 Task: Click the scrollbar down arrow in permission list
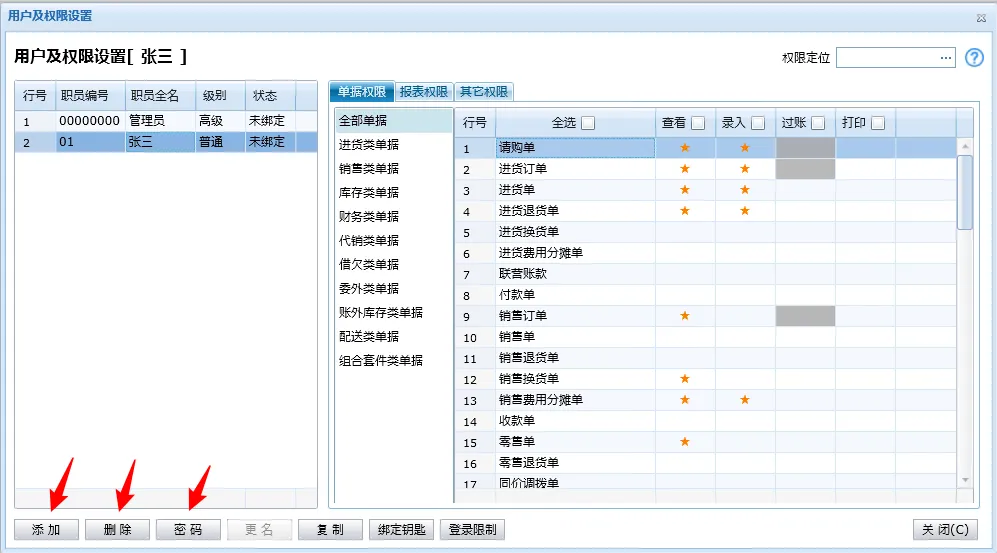click(965, 480)
